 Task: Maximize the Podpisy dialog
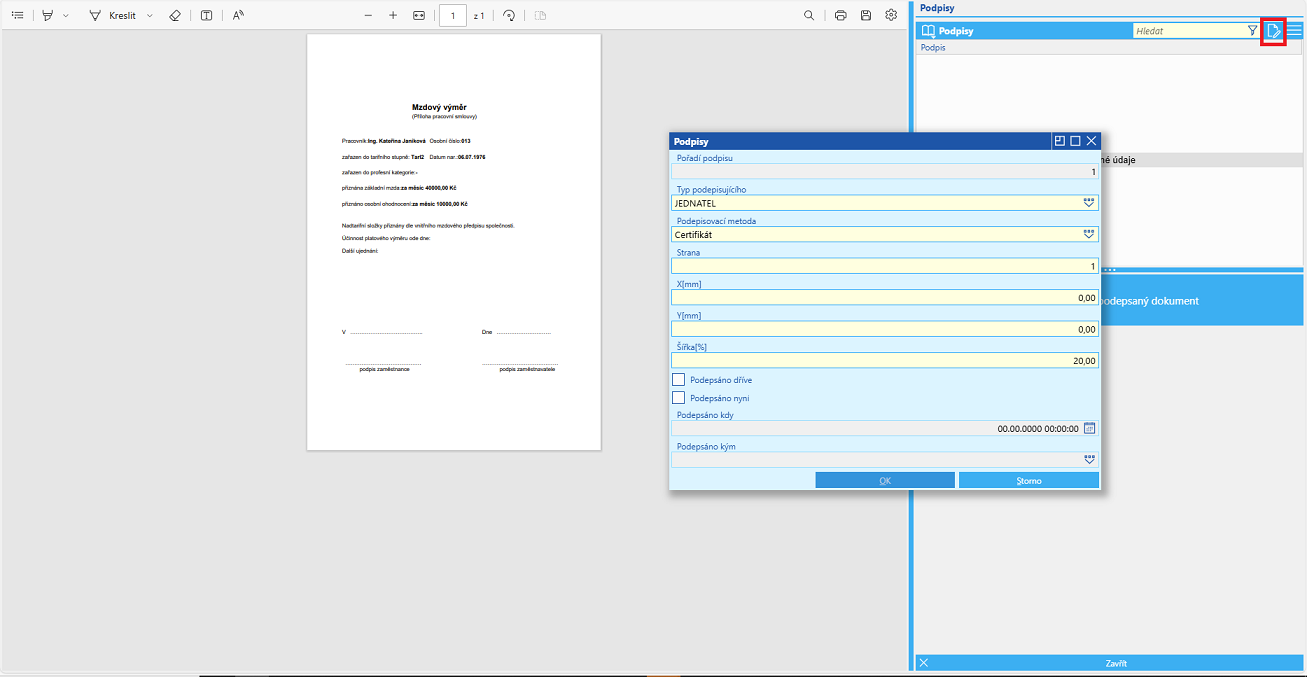[x=1076, y=142]
